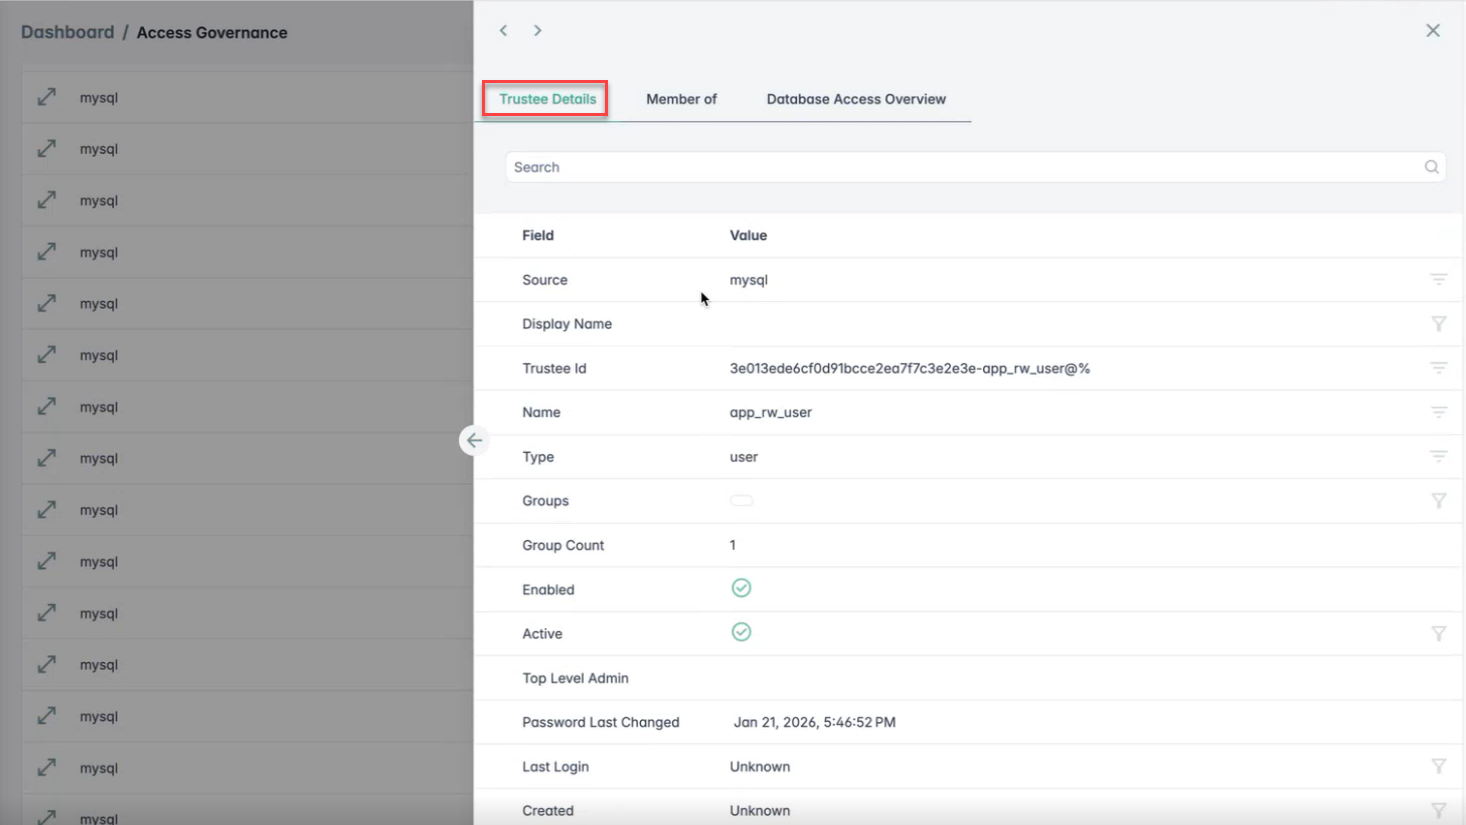Click the Dashboard breadcrumb link

point(67,32)
